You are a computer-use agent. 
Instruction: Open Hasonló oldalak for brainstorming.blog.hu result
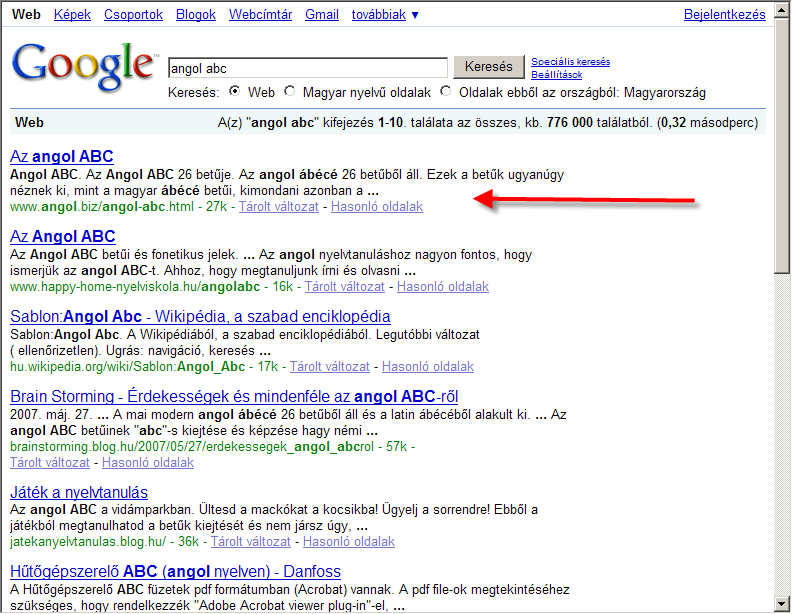tap(148, 463)
